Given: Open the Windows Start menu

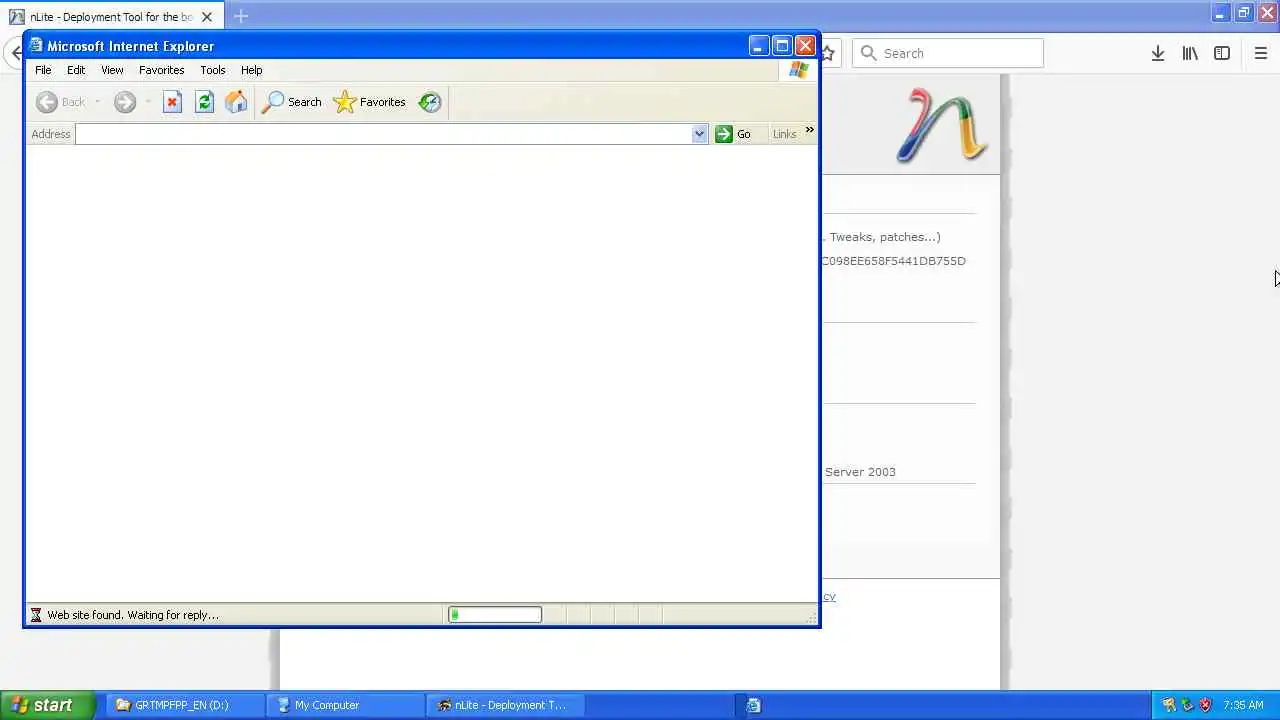Looking at the screenshot, I should point(48,705).
